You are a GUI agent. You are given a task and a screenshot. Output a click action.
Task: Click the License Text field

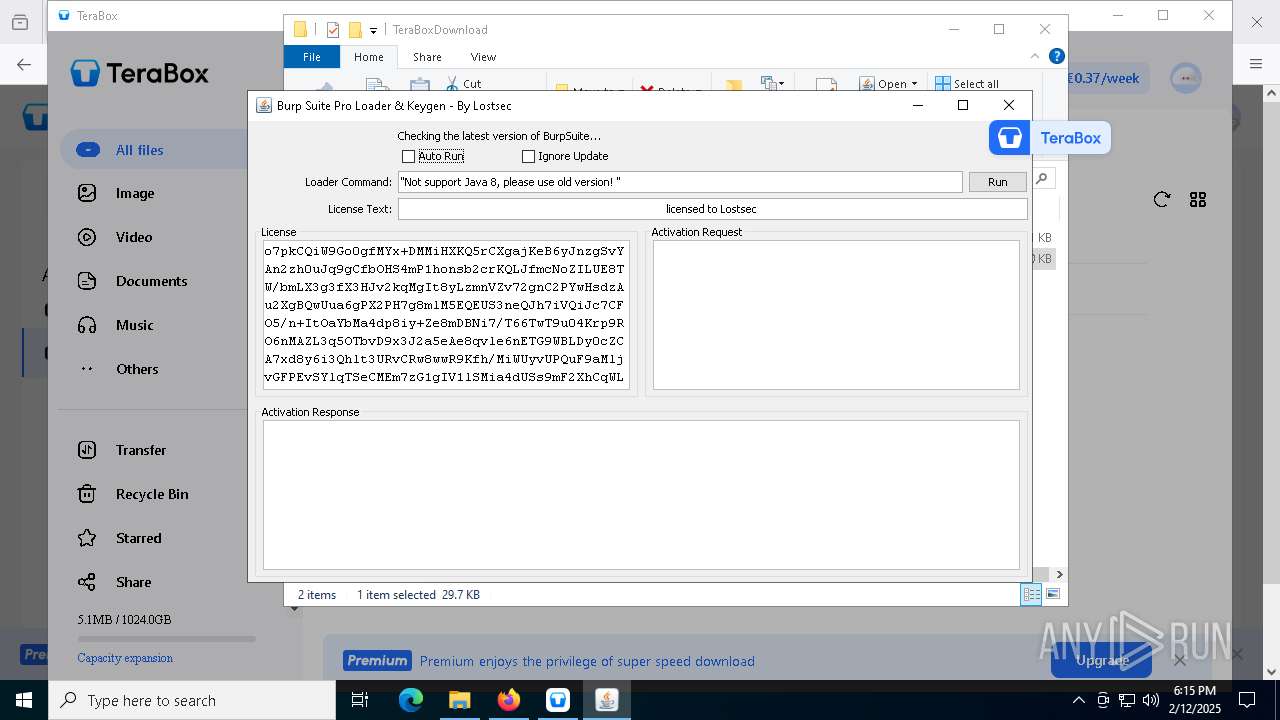coord(712,209)
